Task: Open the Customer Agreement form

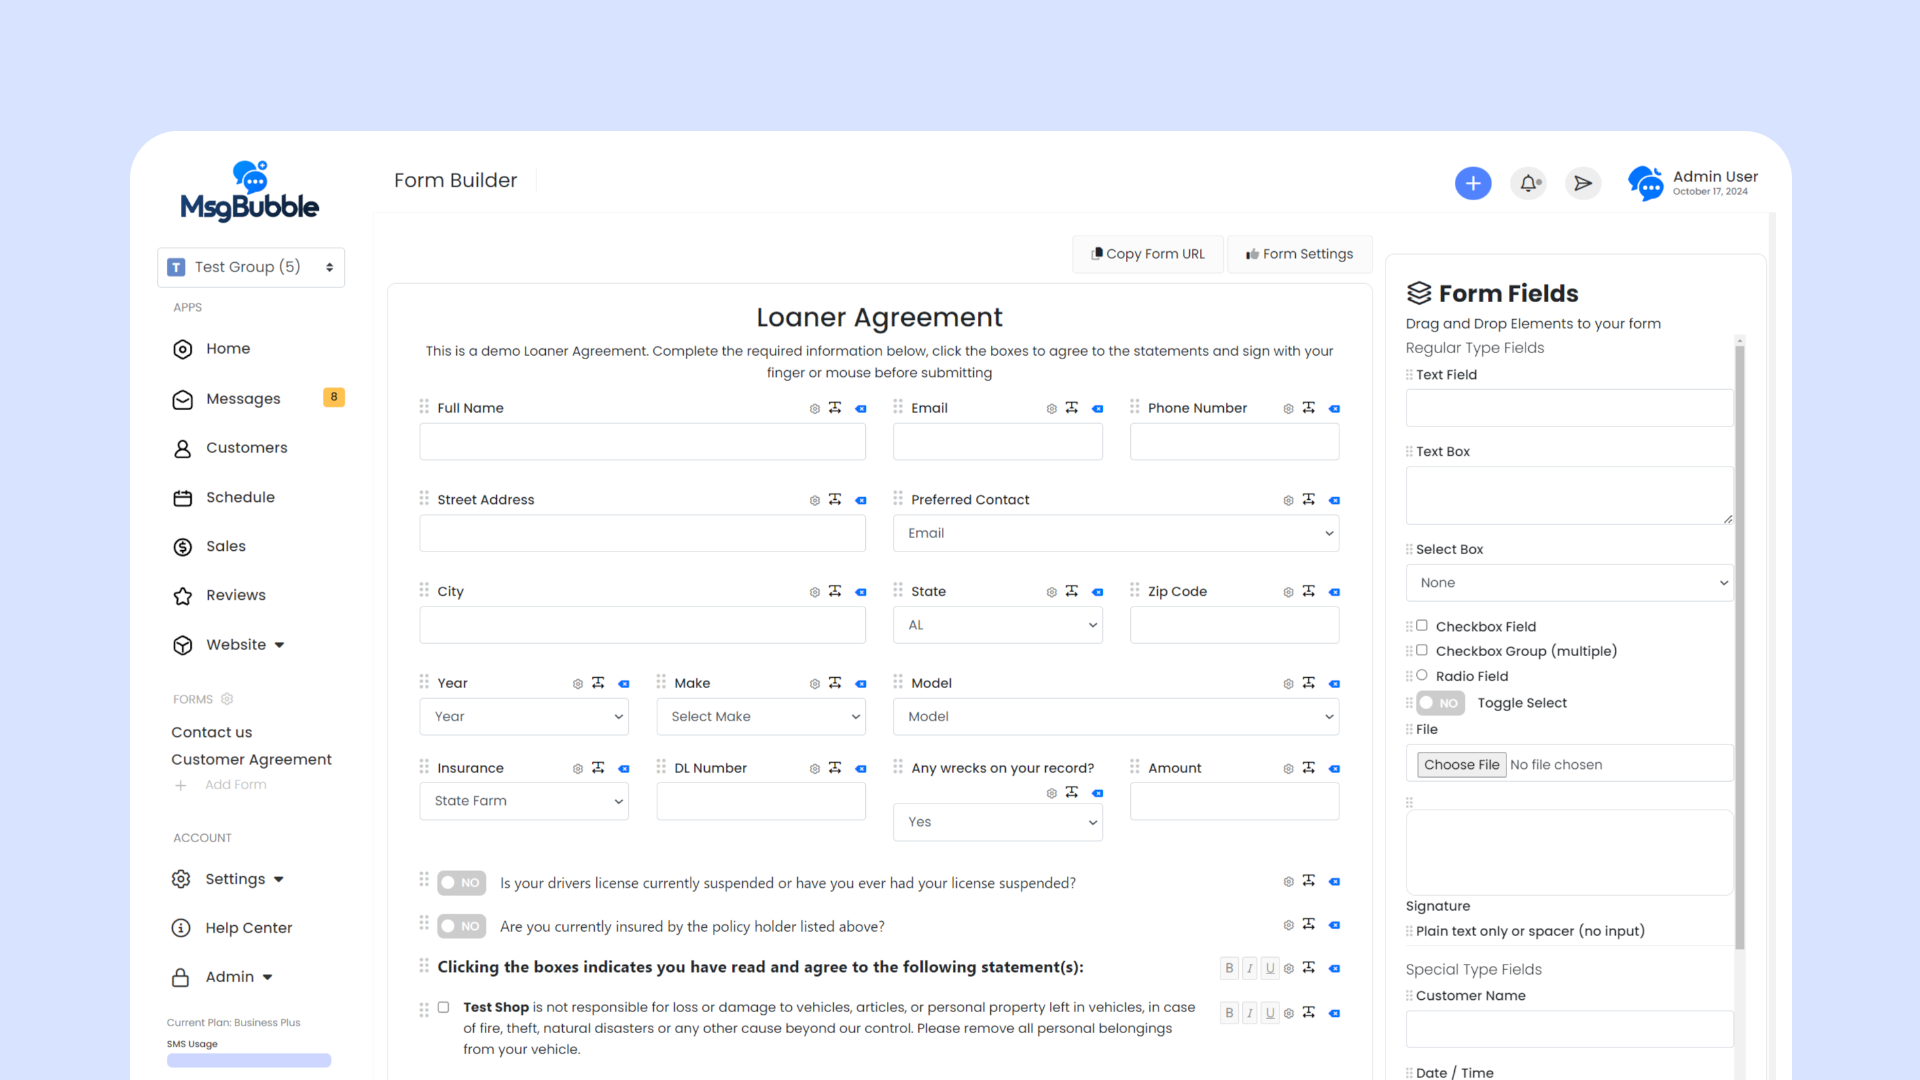Action: (251, 760)
